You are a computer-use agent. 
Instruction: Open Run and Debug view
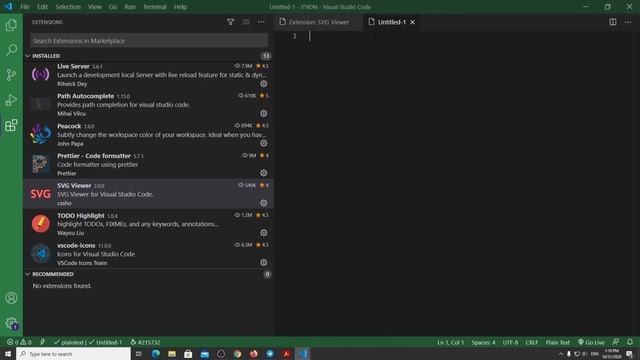(x=11, y=100)
